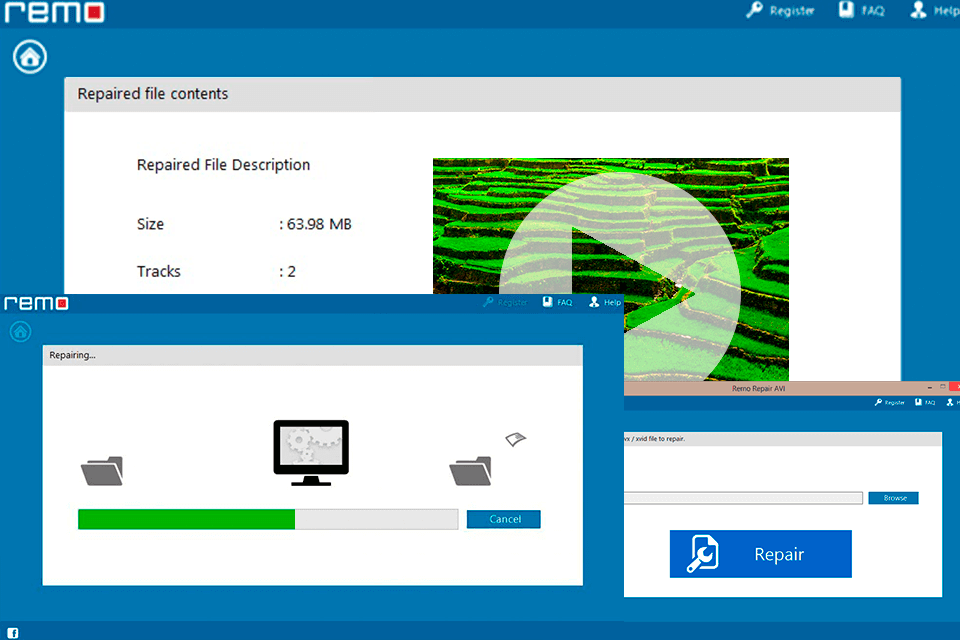
Task: Click the Home icon in the top window
Action: point(29,57)
